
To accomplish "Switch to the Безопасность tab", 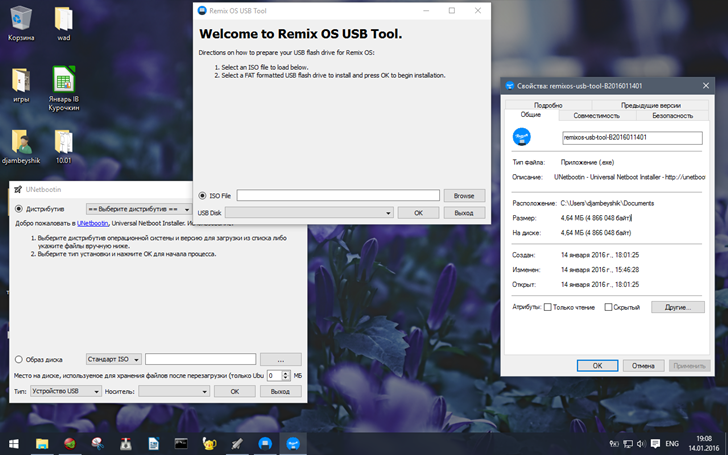I will pyautogui.click(x=672, y=116).
